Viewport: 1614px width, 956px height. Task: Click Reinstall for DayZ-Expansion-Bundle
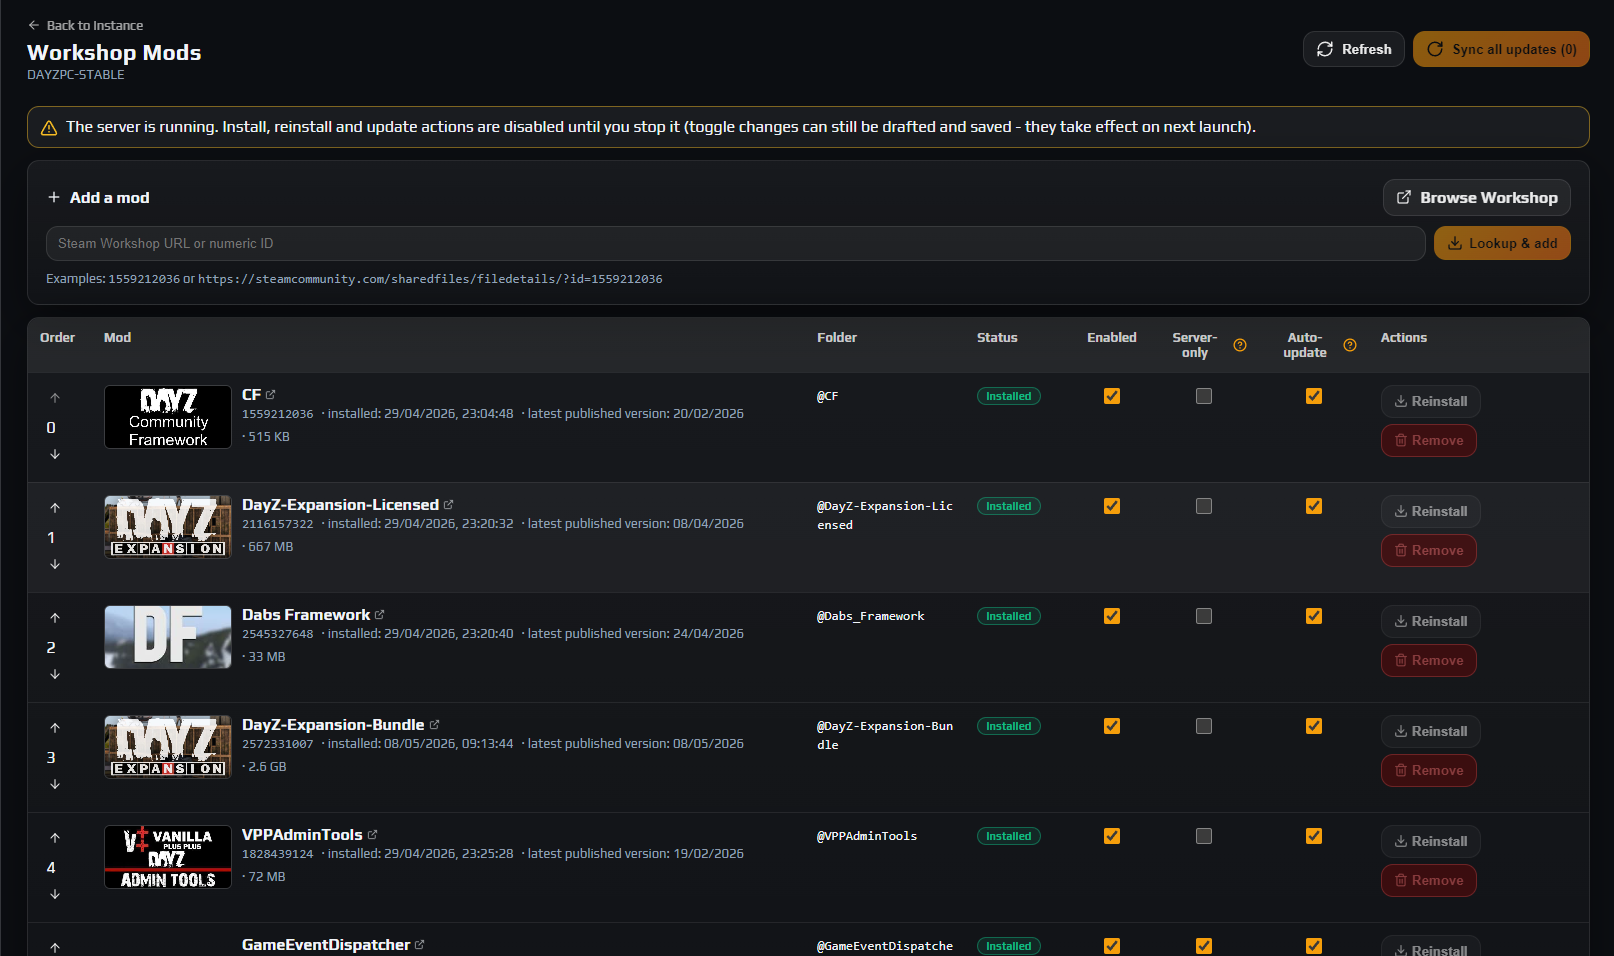[x=1431, y=731]
